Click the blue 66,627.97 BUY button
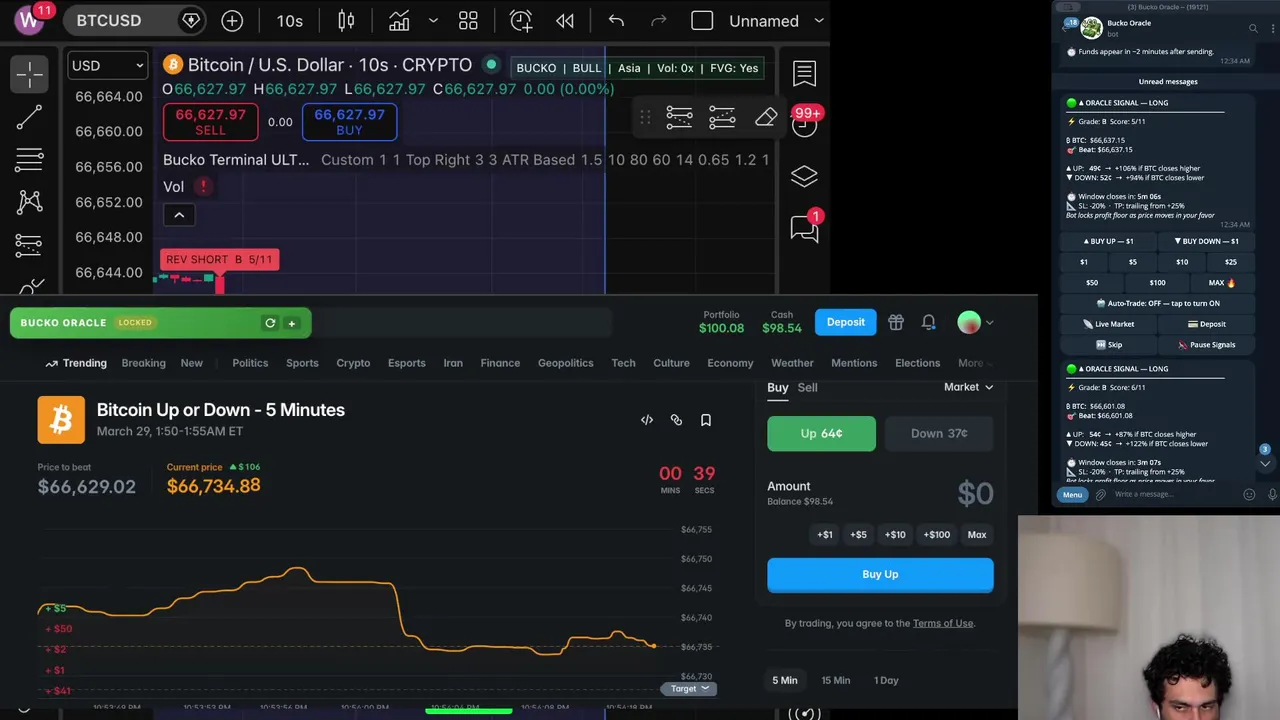Viewport: 1280px width, 720px height. (349, 122)
